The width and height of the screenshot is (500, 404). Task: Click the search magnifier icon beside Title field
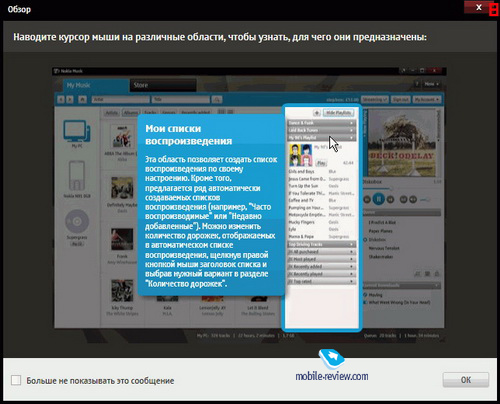(217, 99)
